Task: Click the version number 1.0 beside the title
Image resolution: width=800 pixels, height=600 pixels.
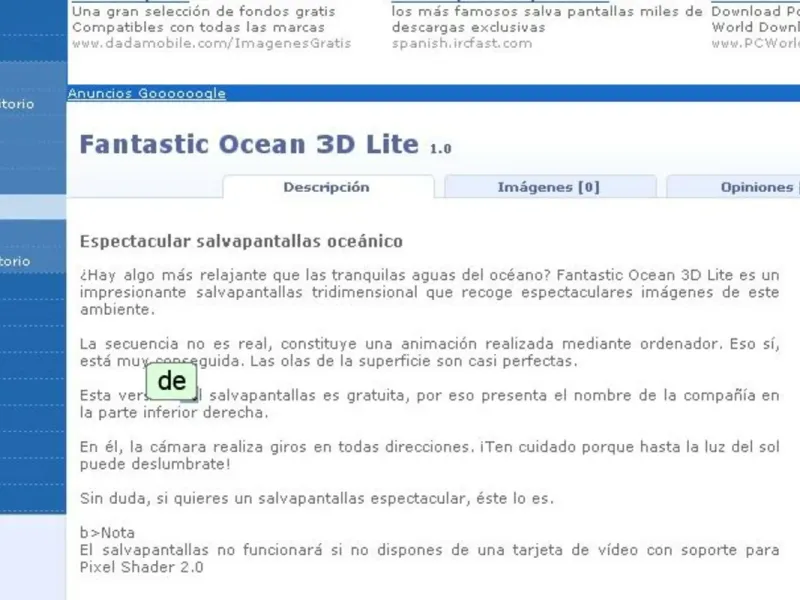Action: pyautogui.click(x=440, y=149)
